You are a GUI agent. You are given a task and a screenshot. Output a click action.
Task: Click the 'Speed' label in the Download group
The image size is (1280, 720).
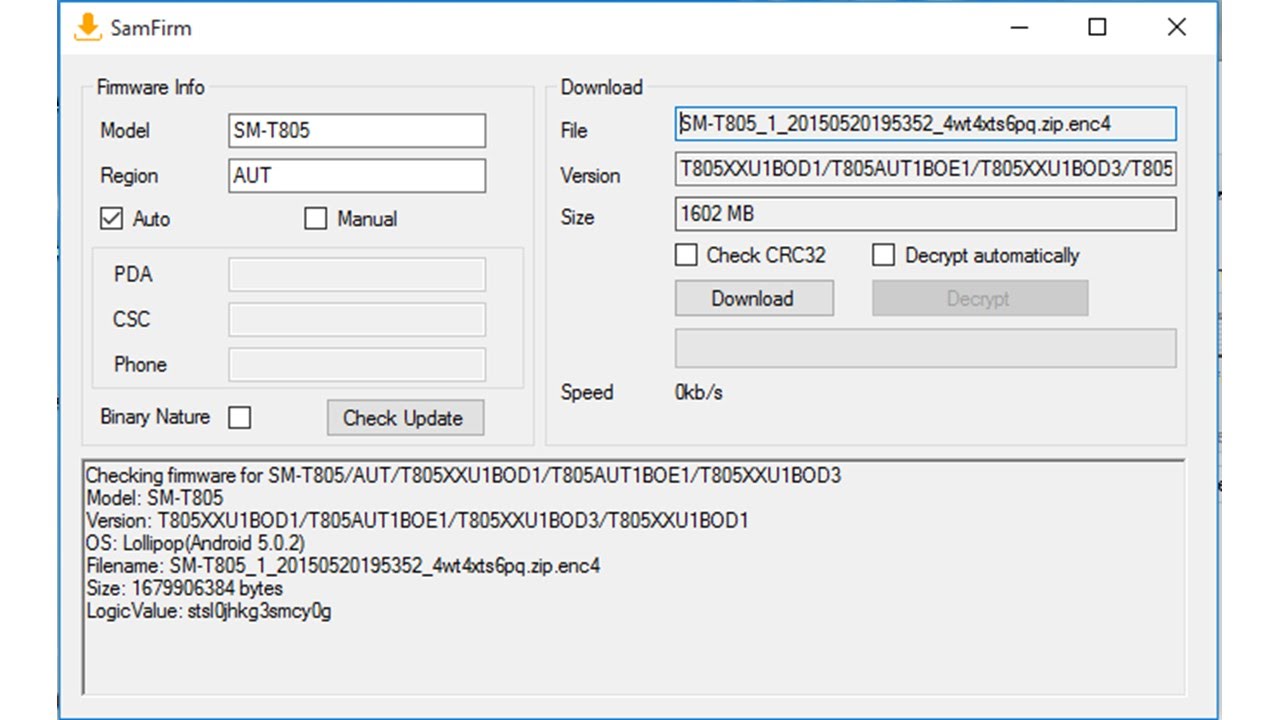pyautogui.click(x=587, y=393)
